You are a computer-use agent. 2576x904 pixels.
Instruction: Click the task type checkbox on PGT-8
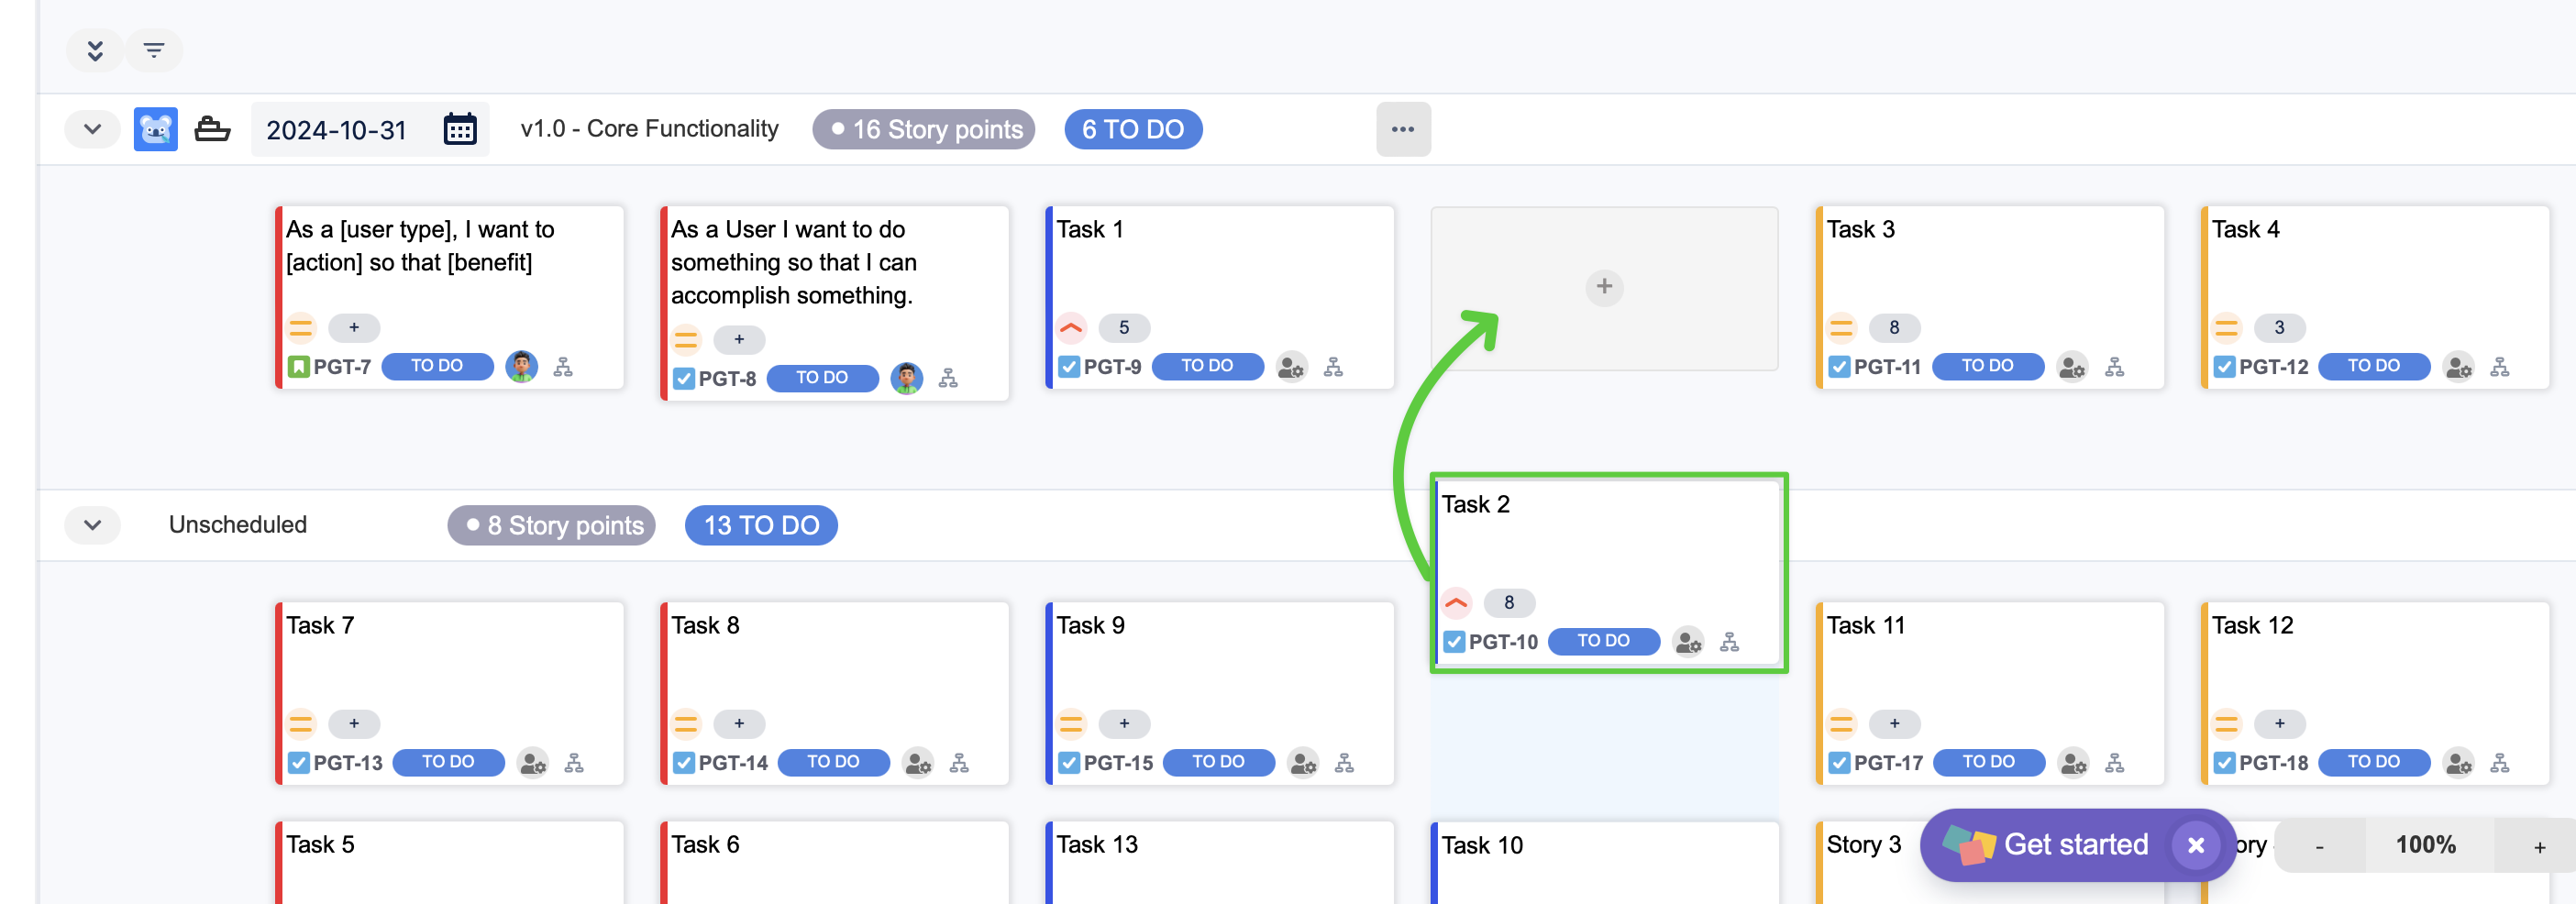click(684, 379)
